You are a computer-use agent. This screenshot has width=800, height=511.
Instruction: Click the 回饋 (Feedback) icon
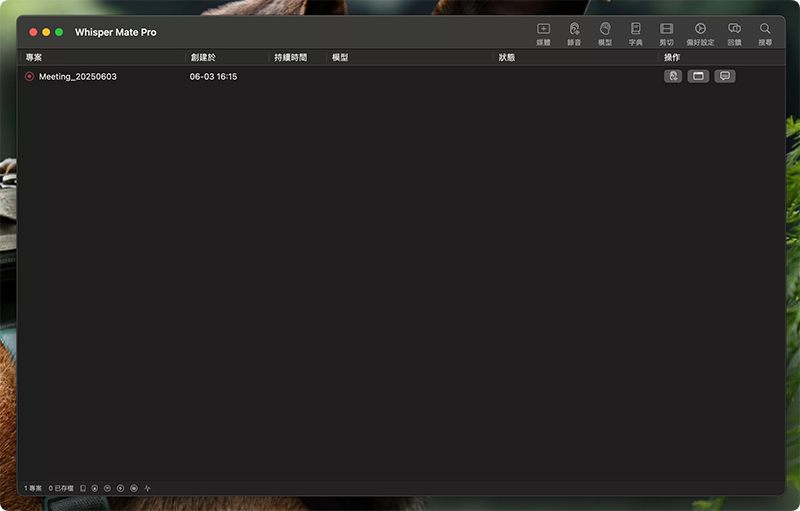coord(734,30)
